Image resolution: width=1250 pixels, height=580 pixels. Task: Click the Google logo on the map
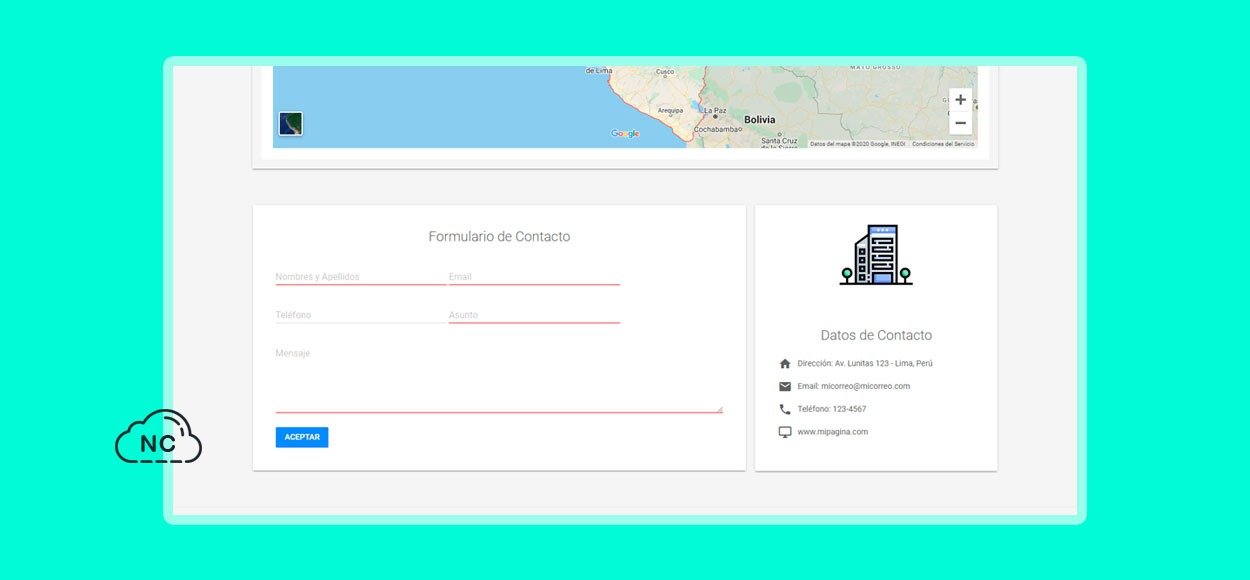point(625,134)
